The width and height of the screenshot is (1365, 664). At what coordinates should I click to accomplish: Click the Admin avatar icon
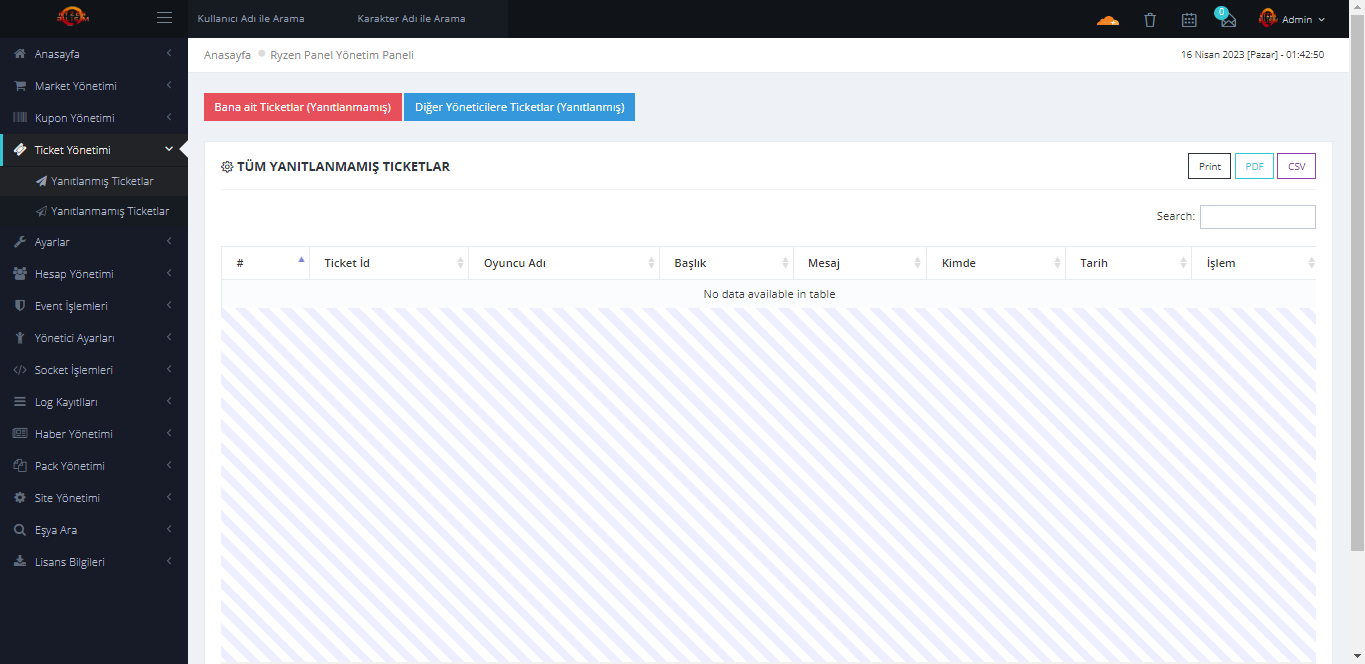1267,18
